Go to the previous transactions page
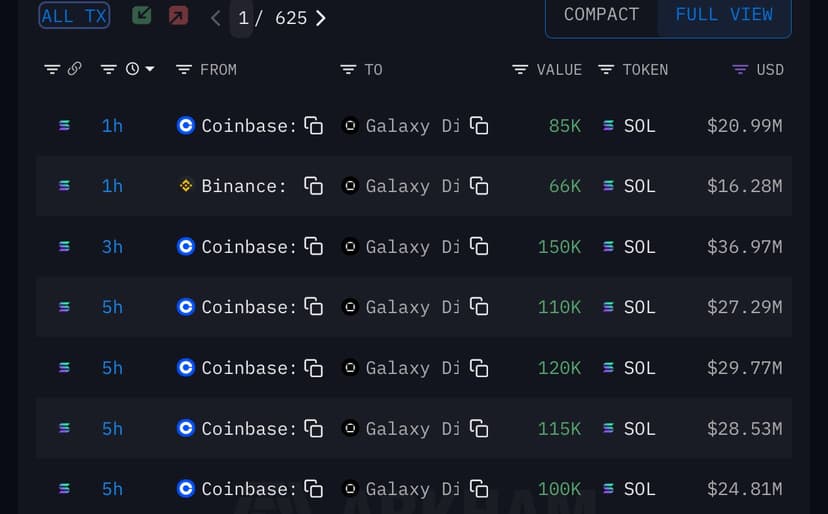Image resolution: width=828 pixels, height=514 pixels. [215, 18]
